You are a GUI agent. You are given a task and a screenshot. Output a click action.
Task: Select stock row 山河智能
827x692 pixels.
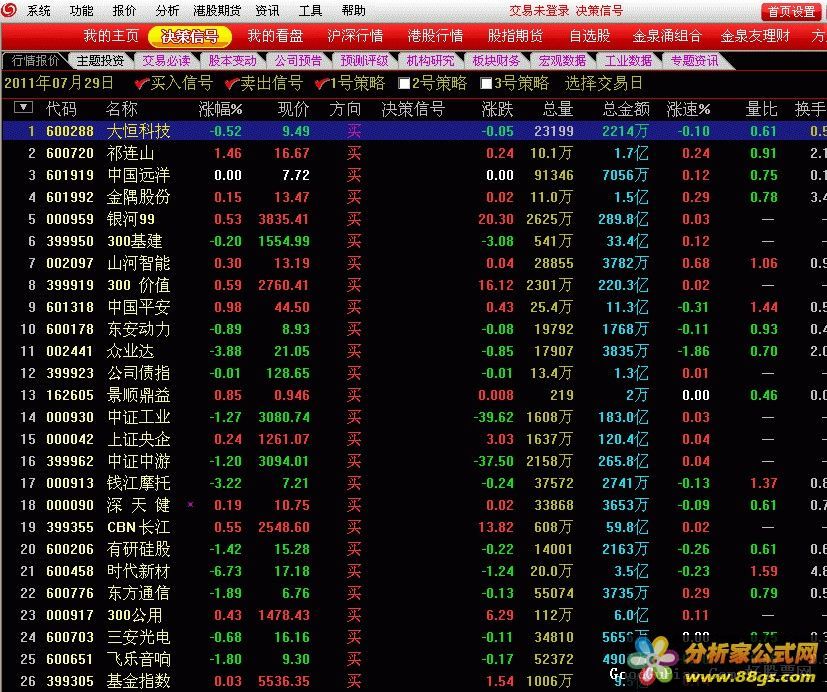[x=414, y=263]
